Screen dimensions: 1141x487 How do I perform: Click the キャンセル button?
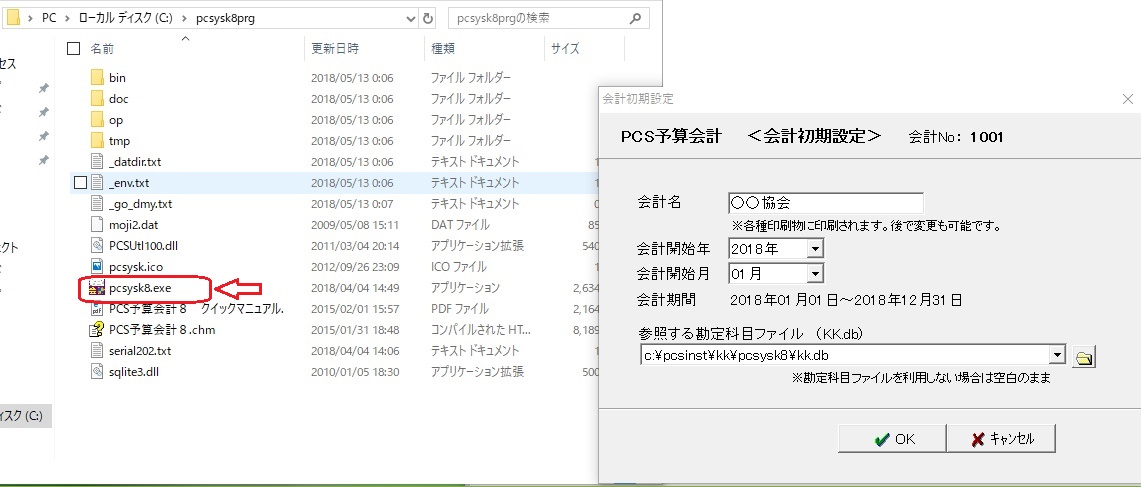point(1000,439)
